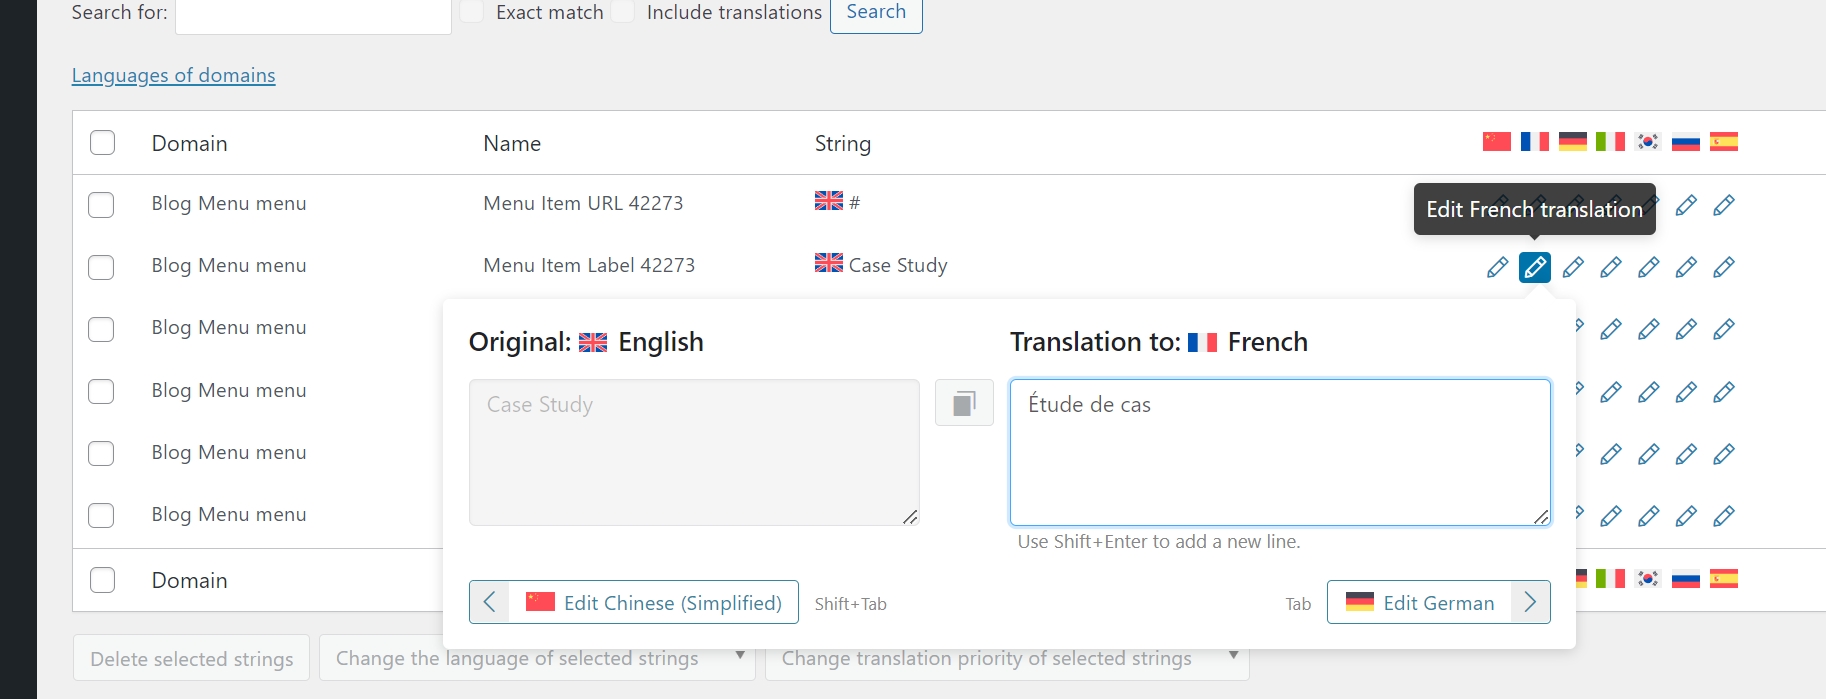Click Menu Item URL 42273 name cell
Image resolution: width=1826 pixels, height=699 pixels.
[x=583, y=203]
